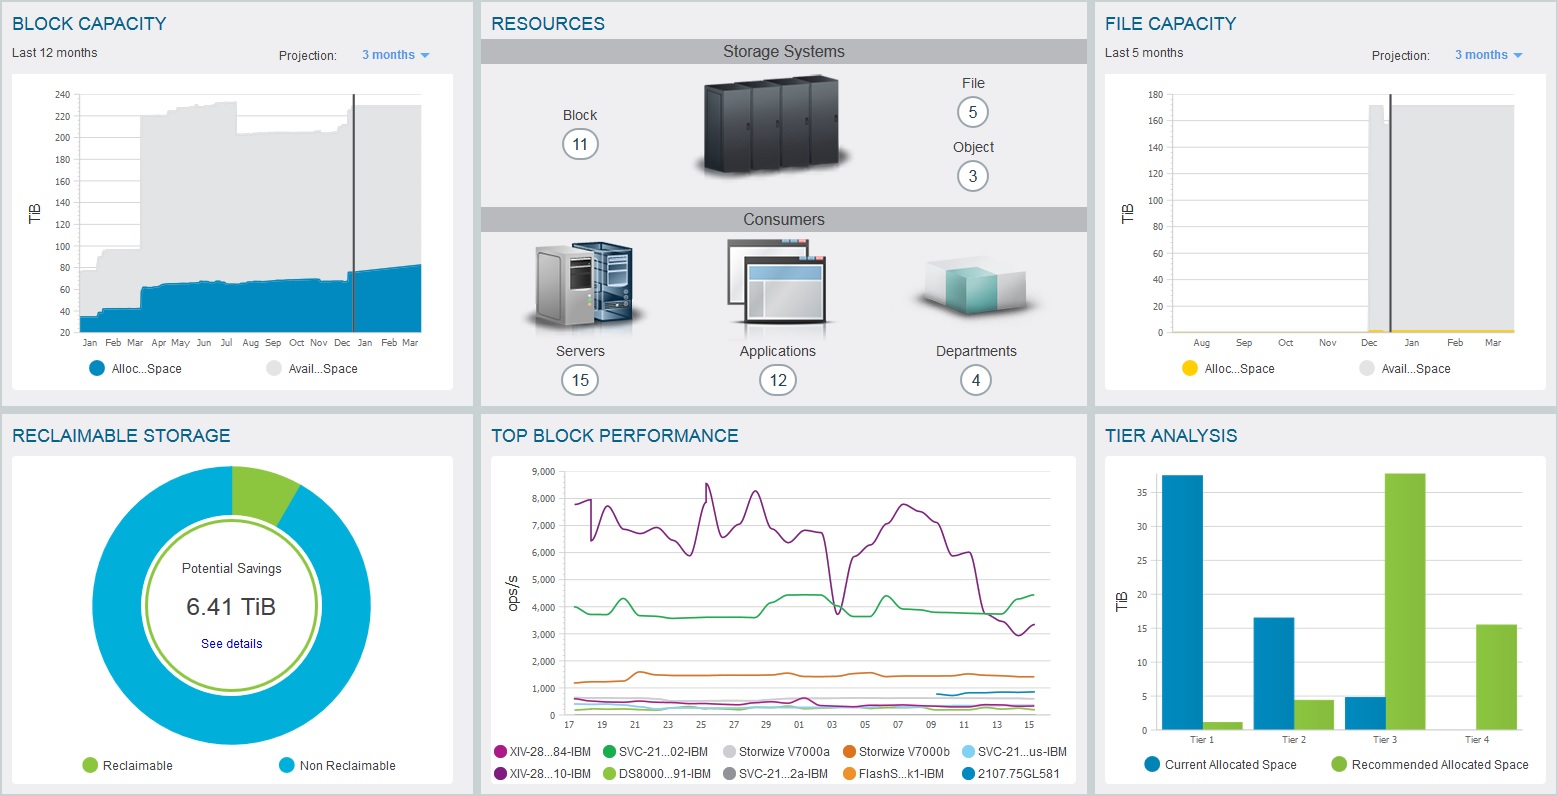Click Tier 2 green recommended bar
Image resolution: width=1557 pixels, height=796 pixels.
(x=1314, y=714)
